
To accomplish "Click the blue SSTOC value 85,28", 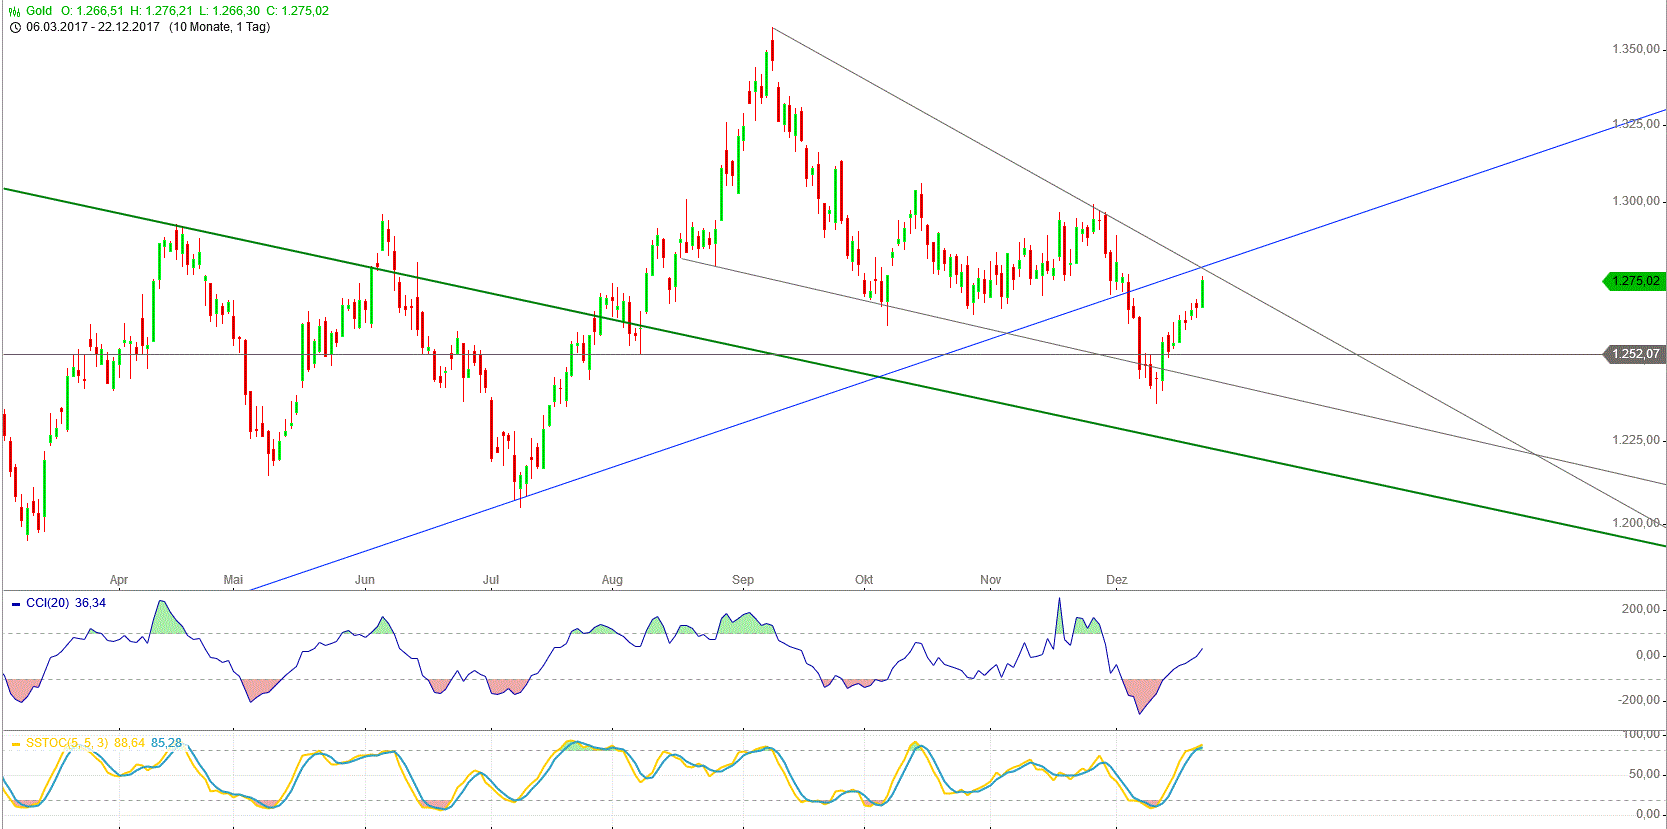I will [166, 743].
